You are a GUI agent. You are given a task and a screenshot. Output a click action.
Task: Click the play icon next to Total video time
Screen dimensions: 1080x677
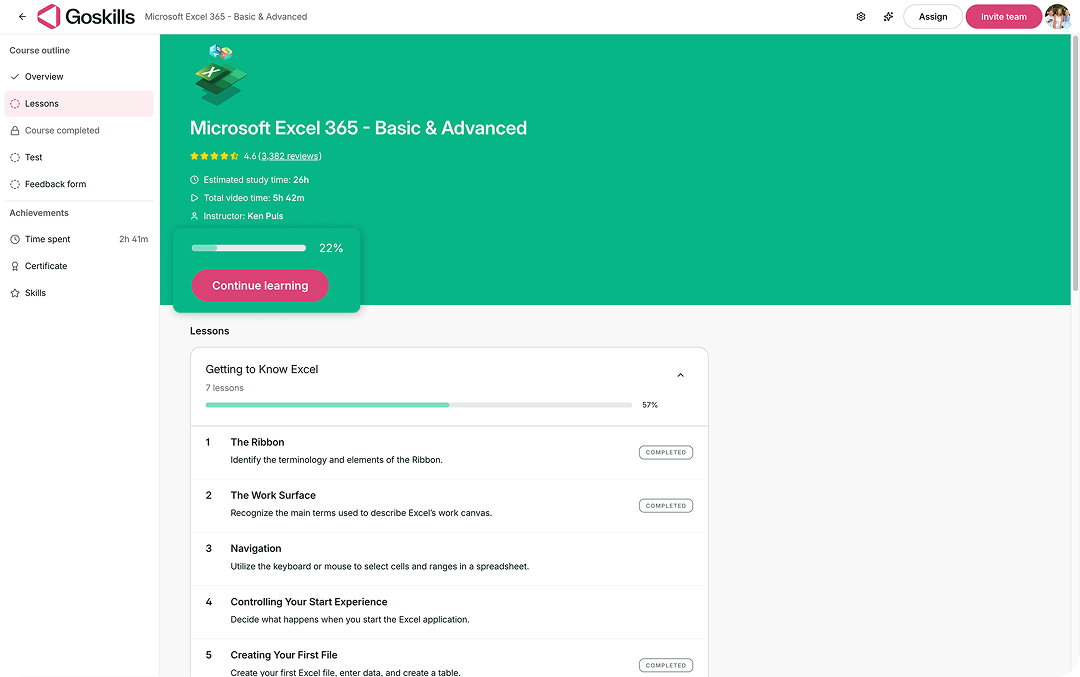(194, 198)
